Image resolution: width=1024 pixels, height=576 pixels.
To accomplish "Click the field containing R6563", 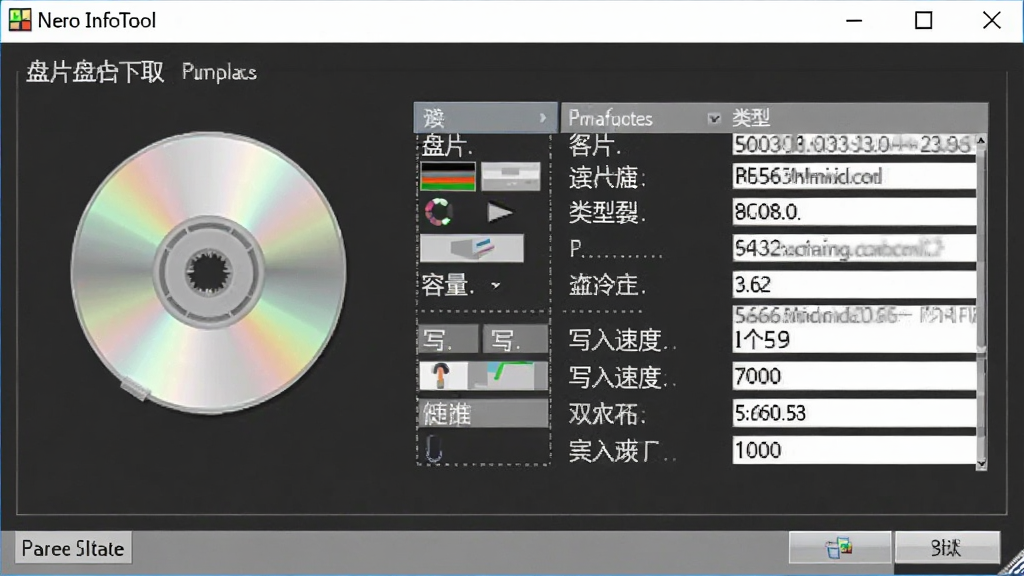I will [x=854, y=176].
